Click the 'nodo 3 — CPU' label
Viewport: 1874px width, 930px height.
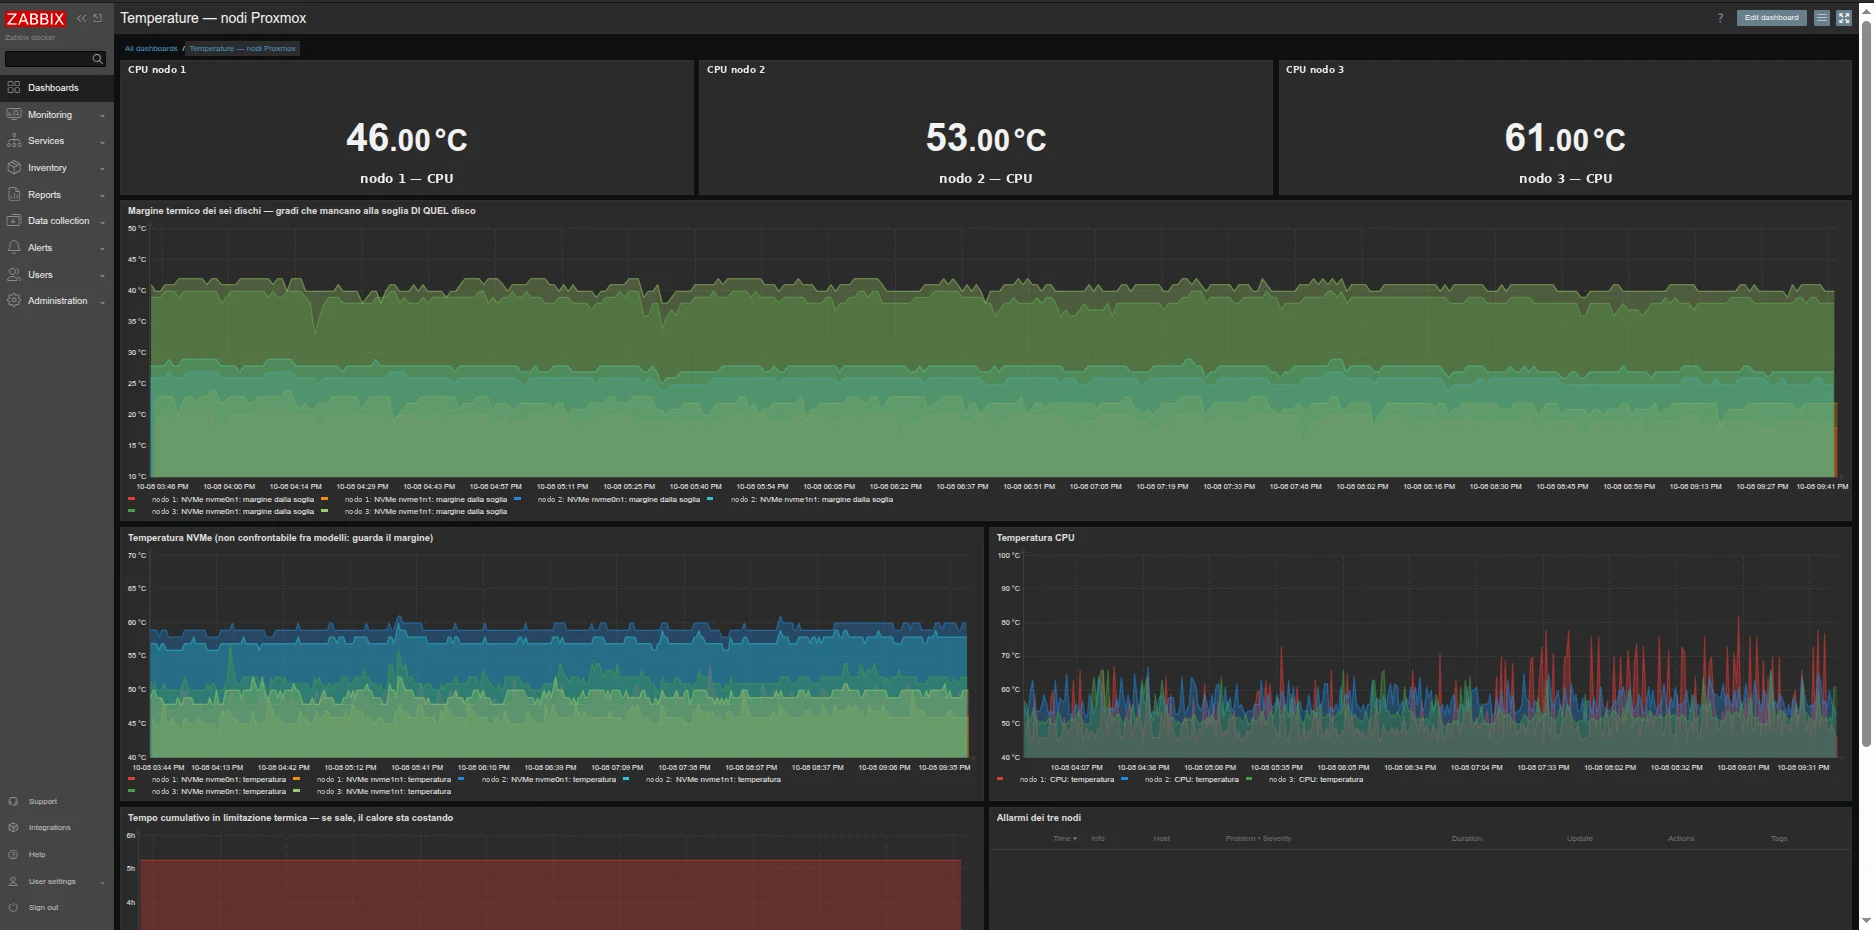coord(1565,179)
